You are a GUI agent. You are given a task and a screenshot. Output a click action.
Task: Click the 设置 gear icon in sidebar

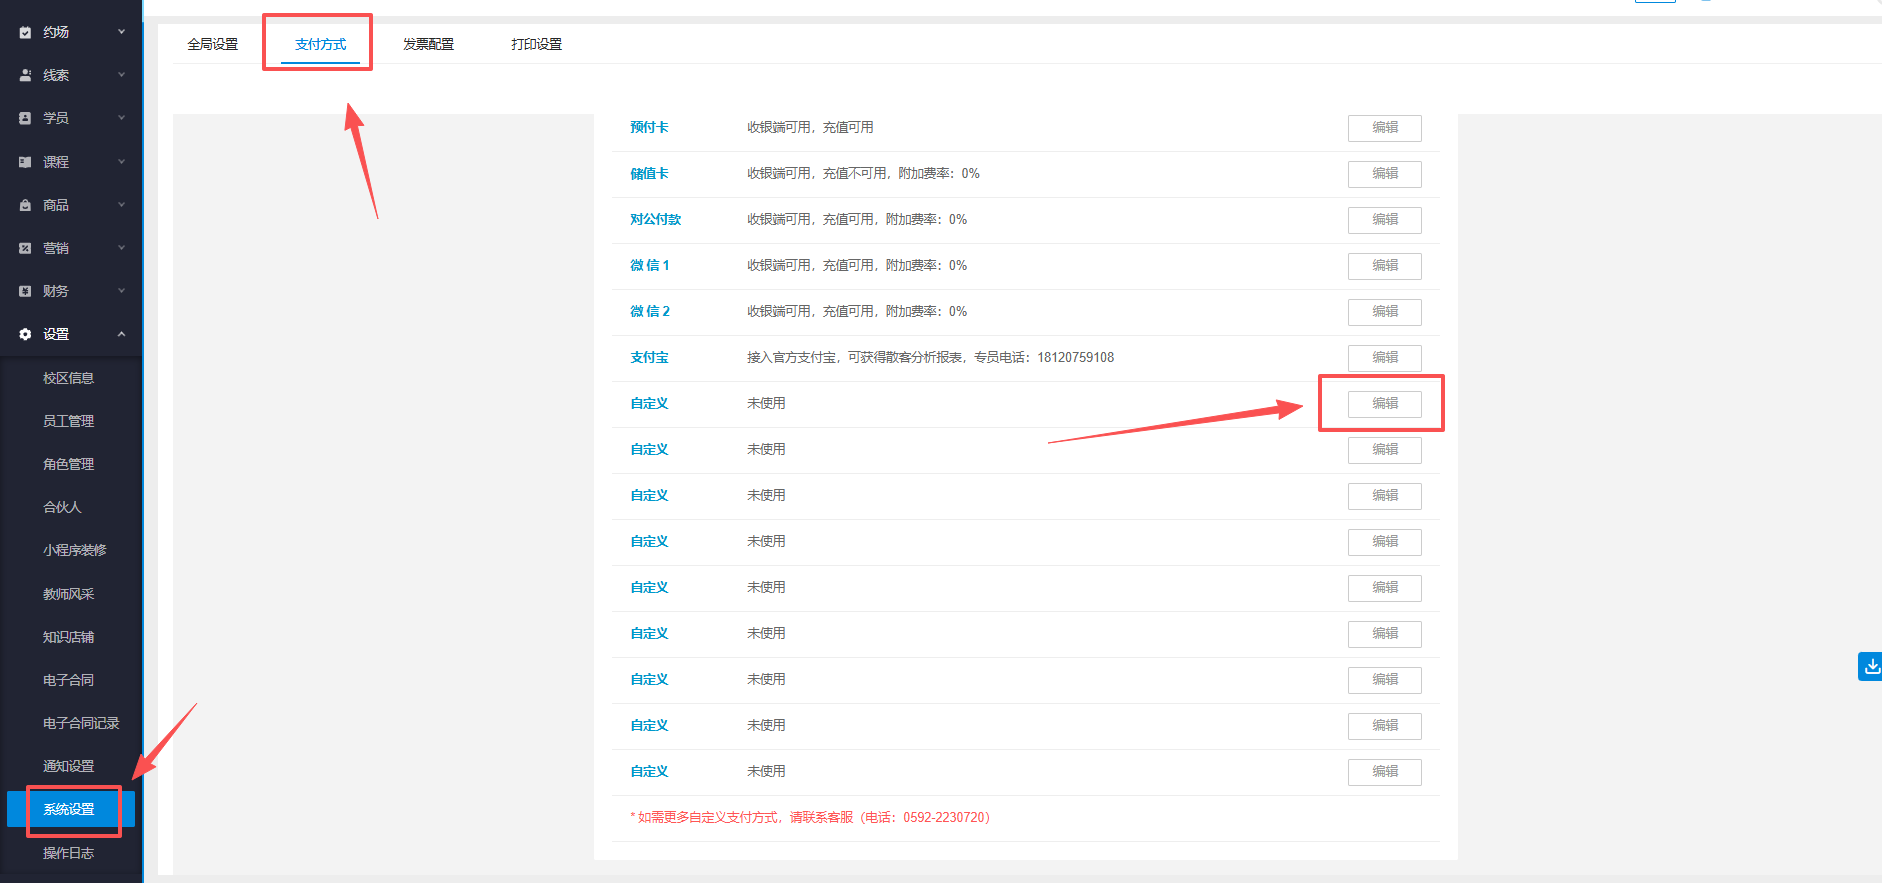pos(25,334)
